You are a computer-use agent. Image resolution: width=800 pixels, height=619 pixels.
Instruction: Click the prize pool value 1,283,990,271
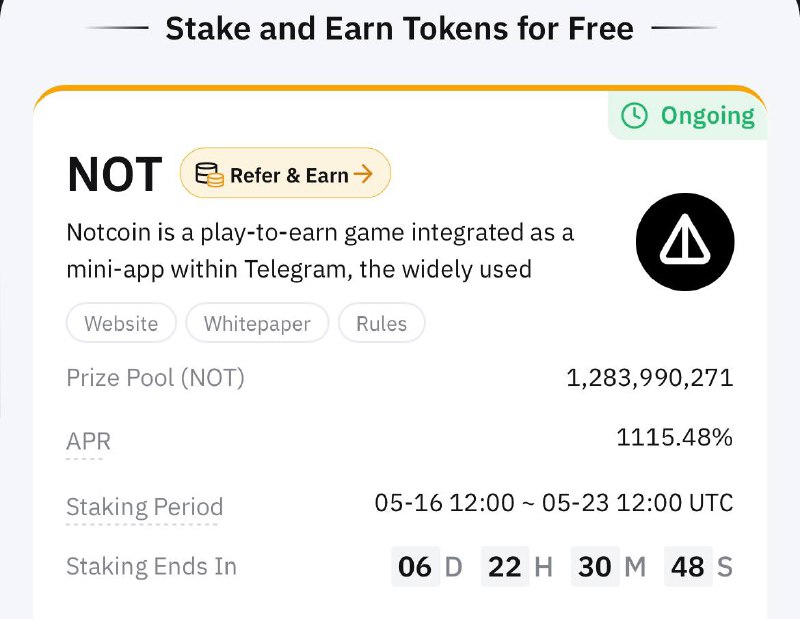tap(649, 378)
